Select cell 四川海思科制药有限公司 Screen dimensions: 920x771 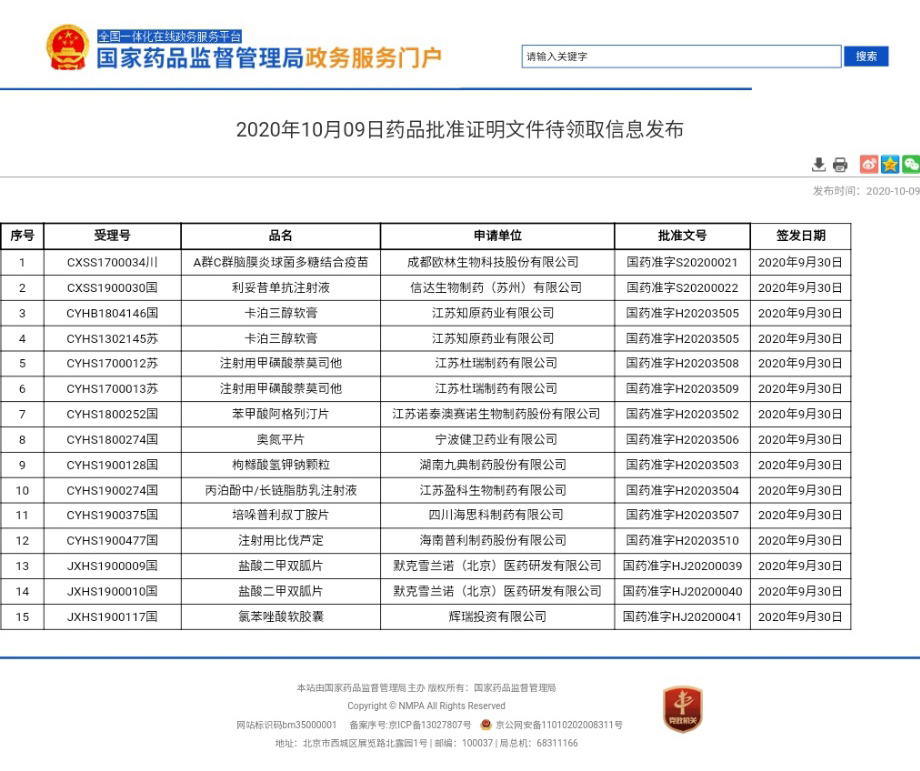[498, 515]
